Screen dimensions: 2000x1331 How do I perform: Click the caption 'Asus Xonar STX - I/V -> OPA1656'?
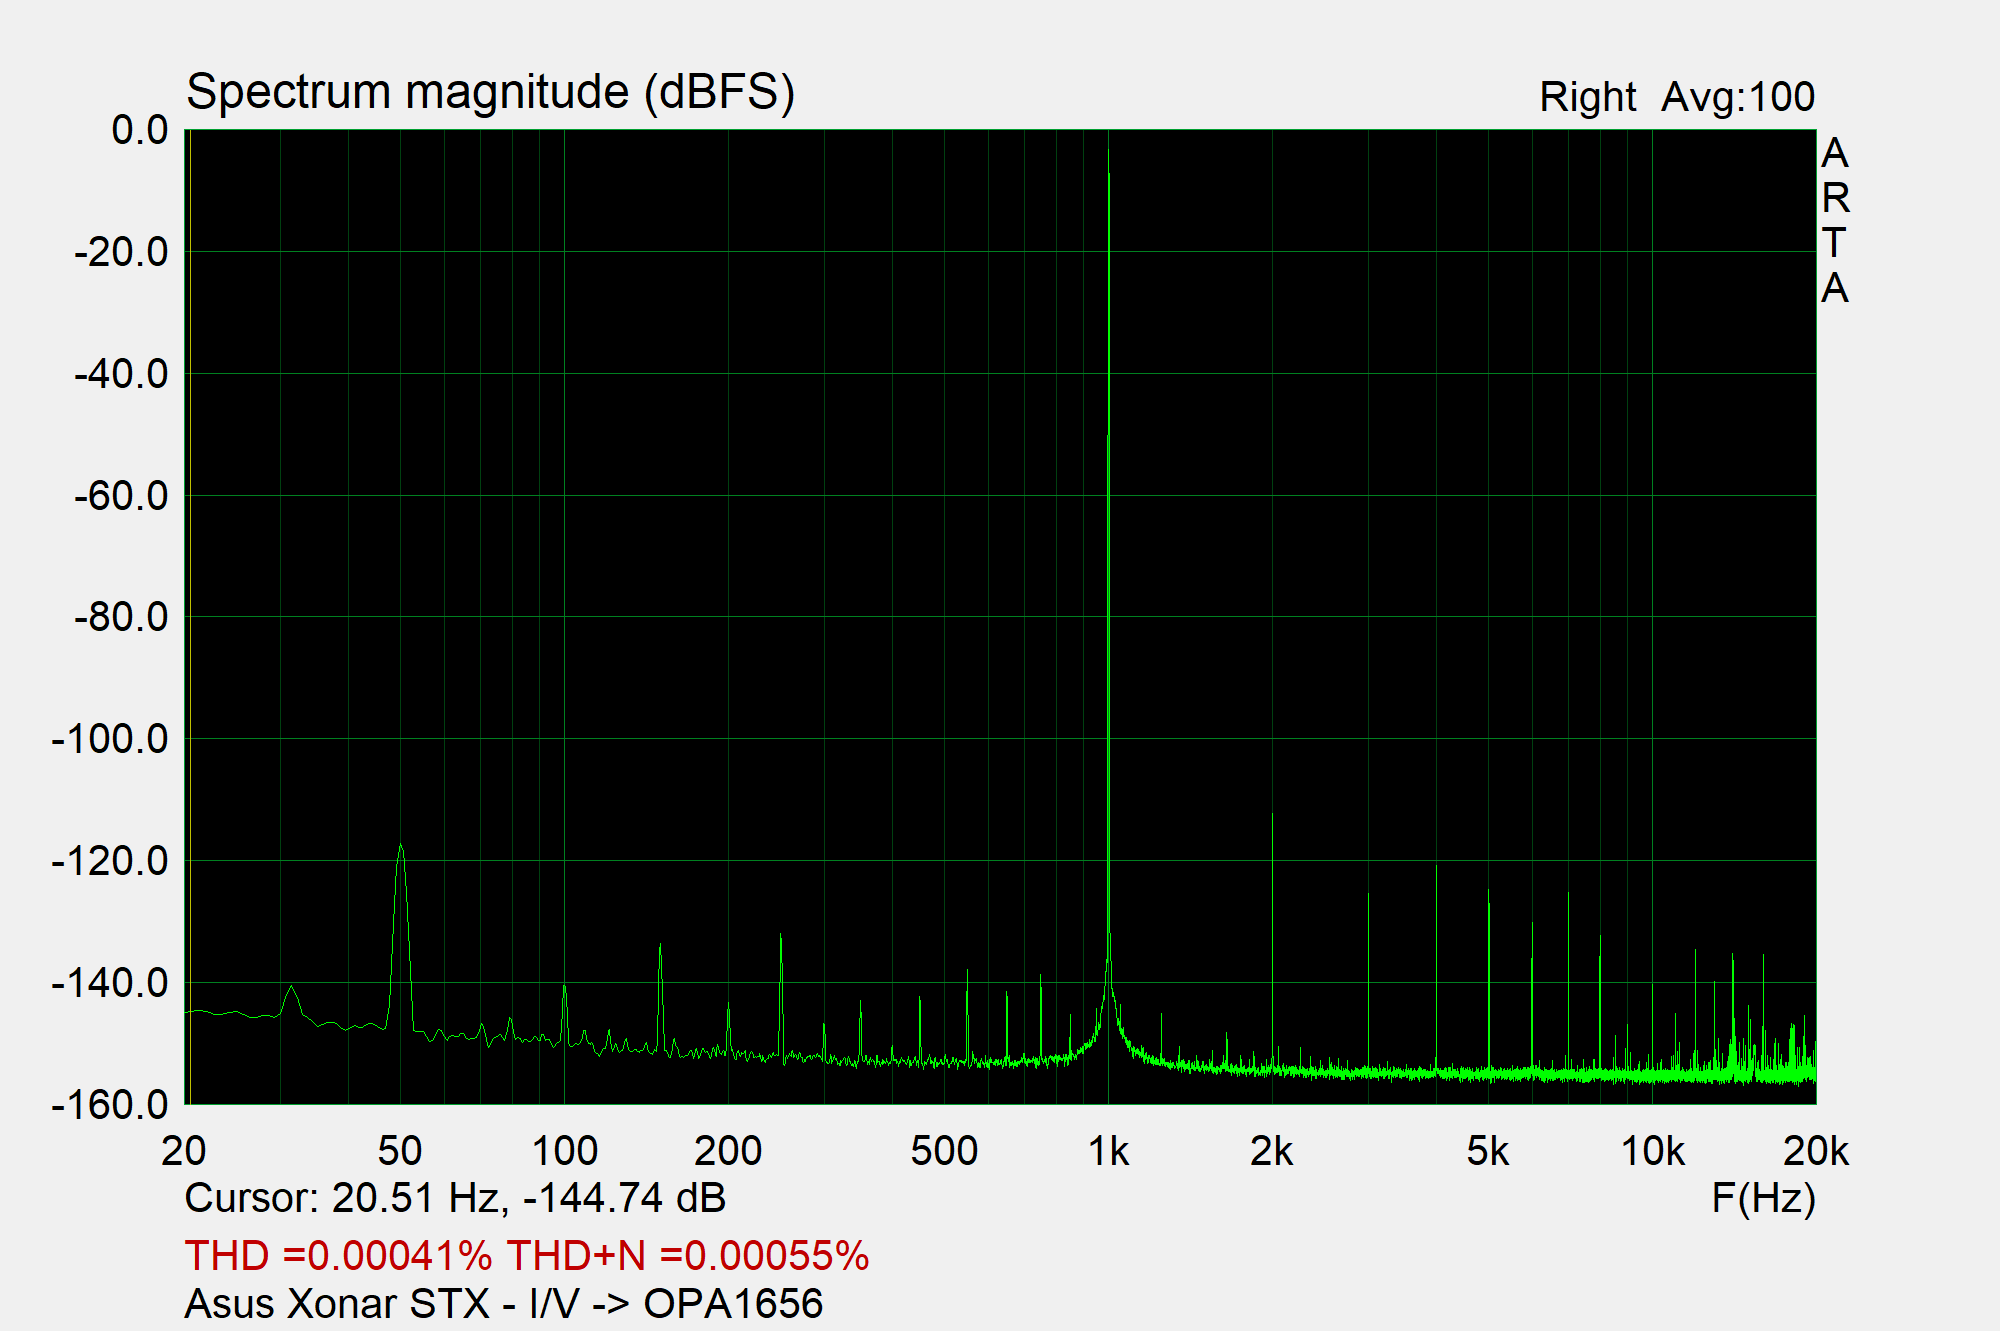[x=504, y=1303]
